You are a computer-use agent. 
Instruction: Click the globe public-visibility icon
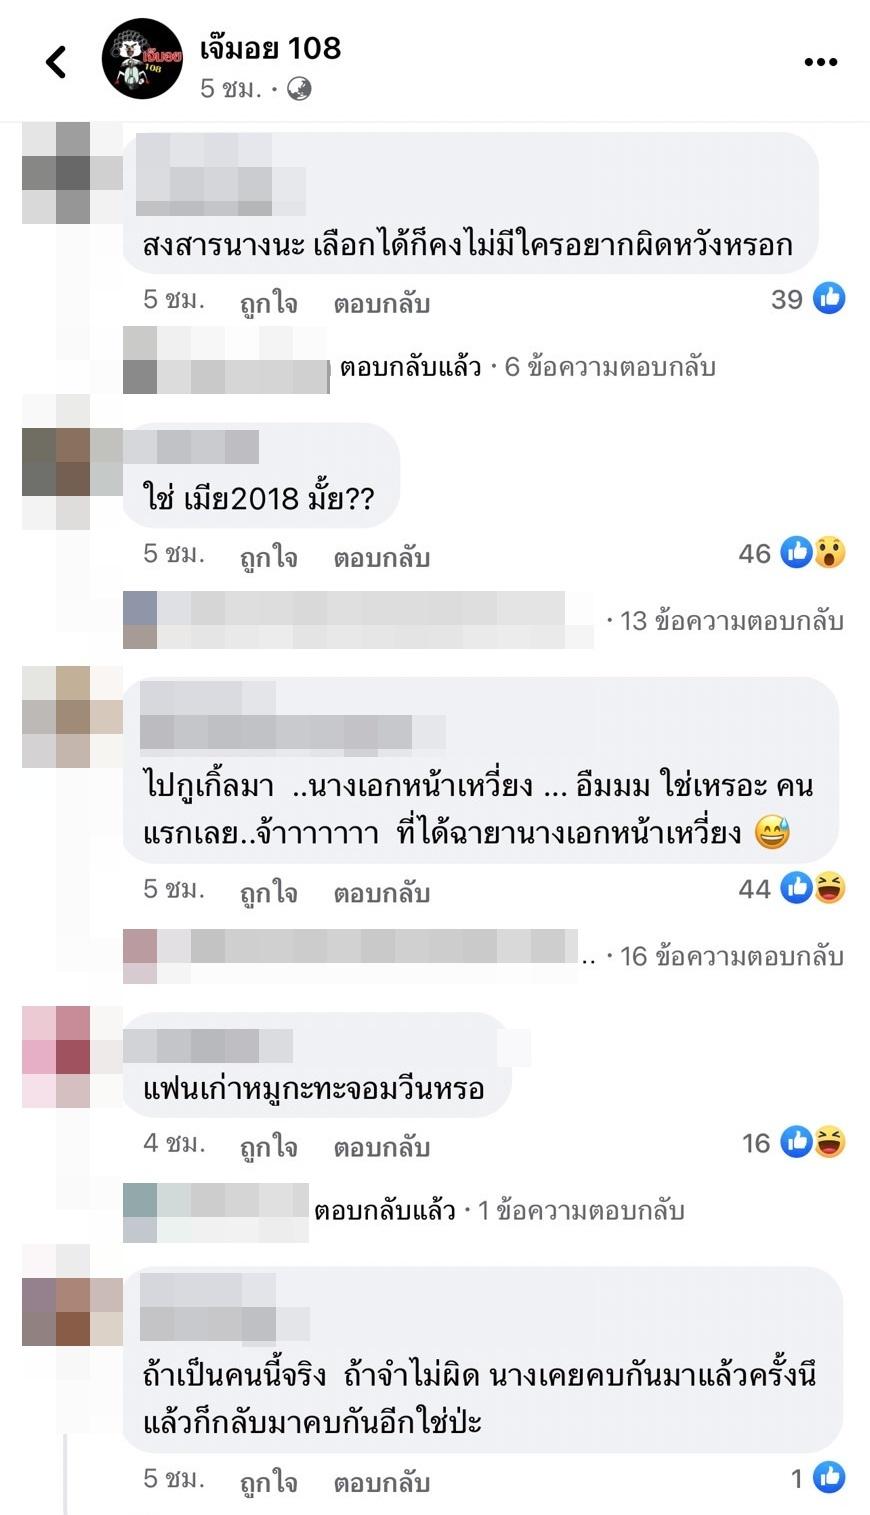tap(299, 89)
